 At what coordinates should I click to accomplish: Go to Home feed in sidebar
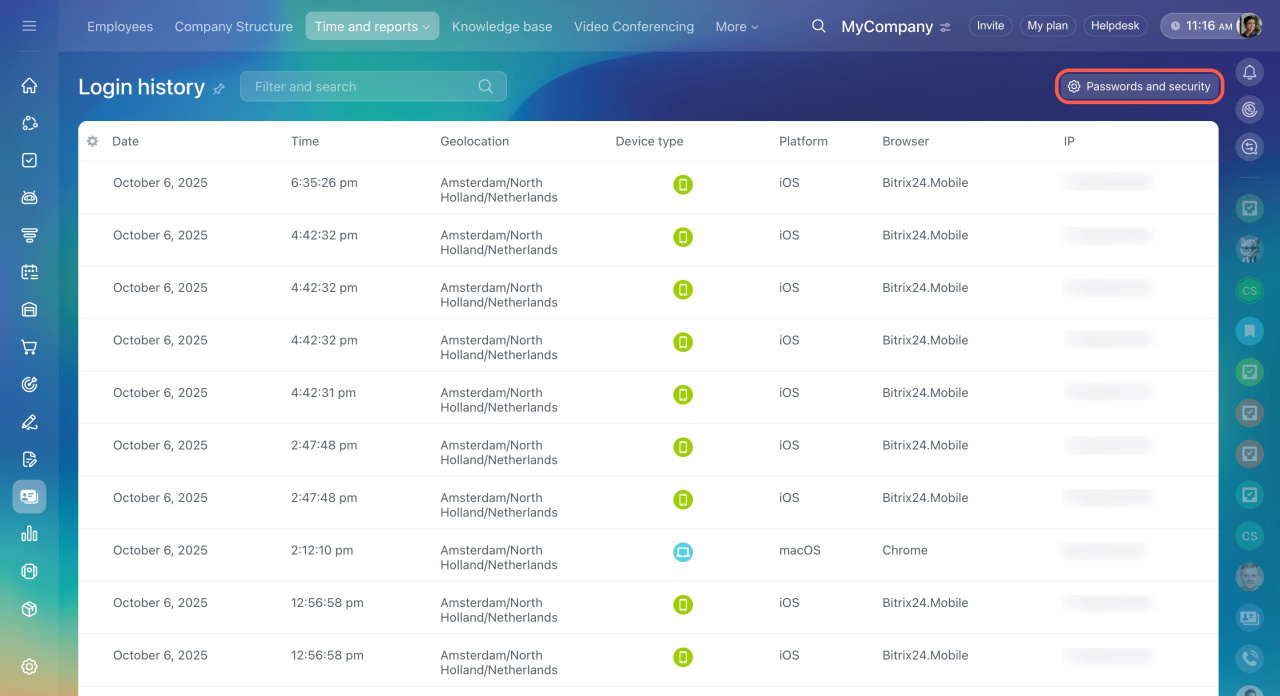pos(29,86)
